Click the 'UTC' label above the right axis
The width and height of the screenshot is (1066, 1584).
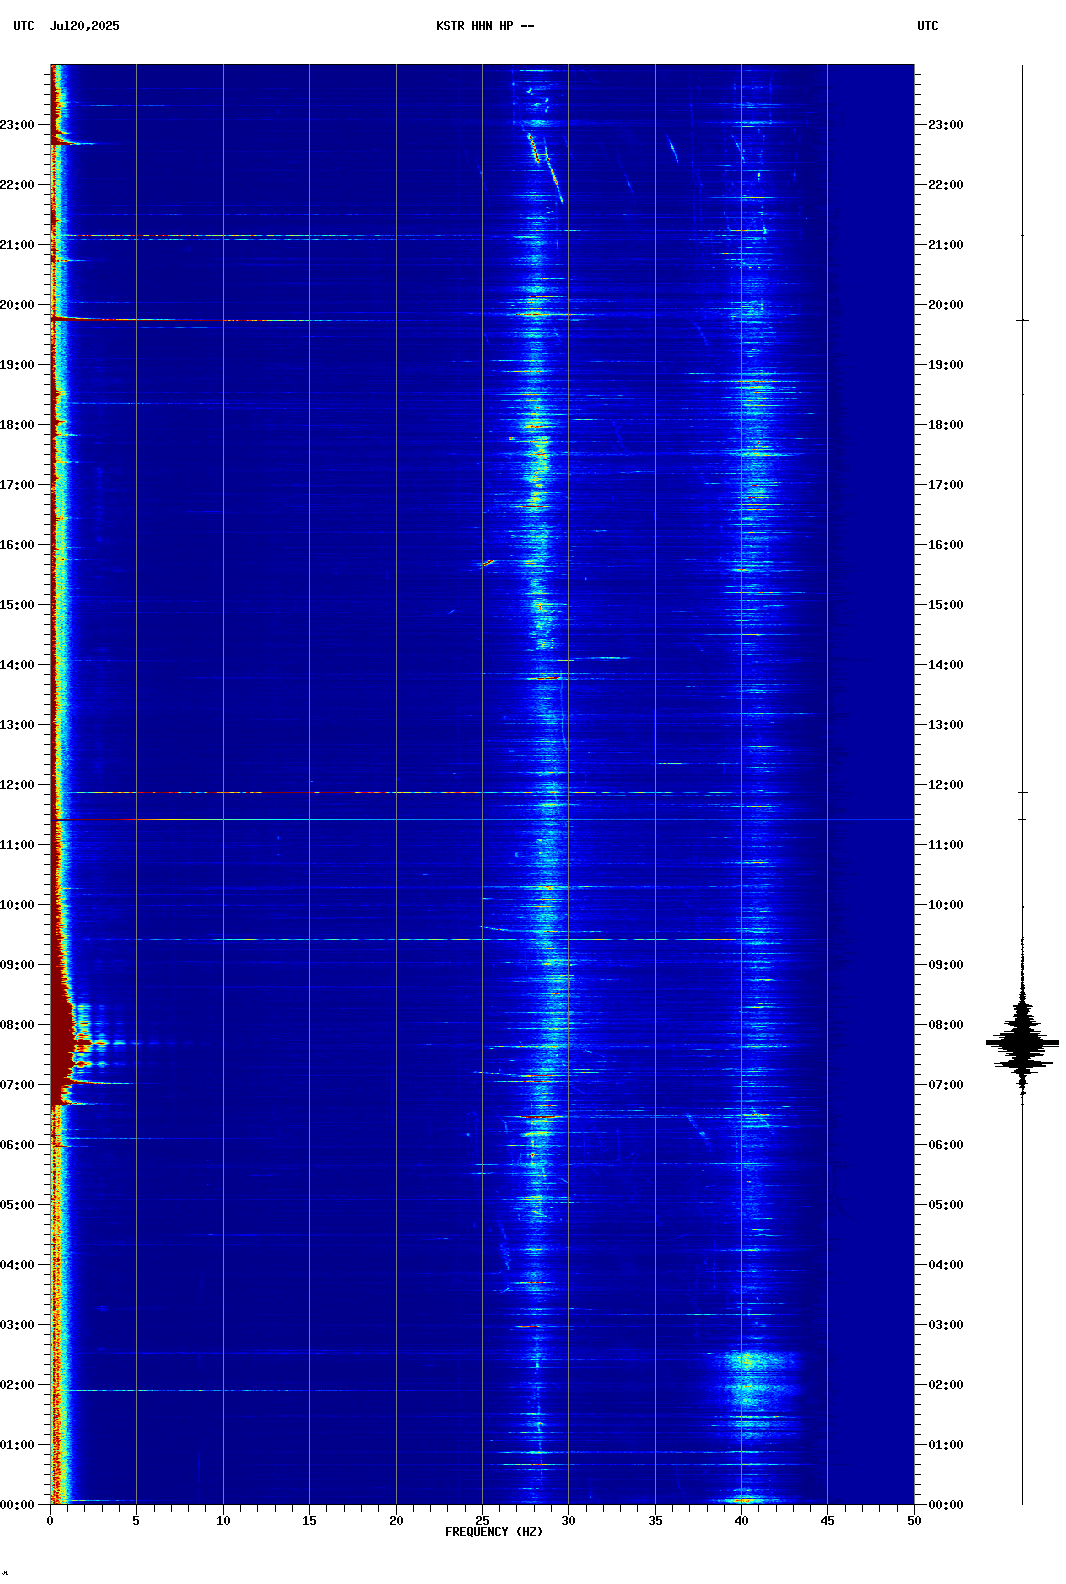[928, 26]
